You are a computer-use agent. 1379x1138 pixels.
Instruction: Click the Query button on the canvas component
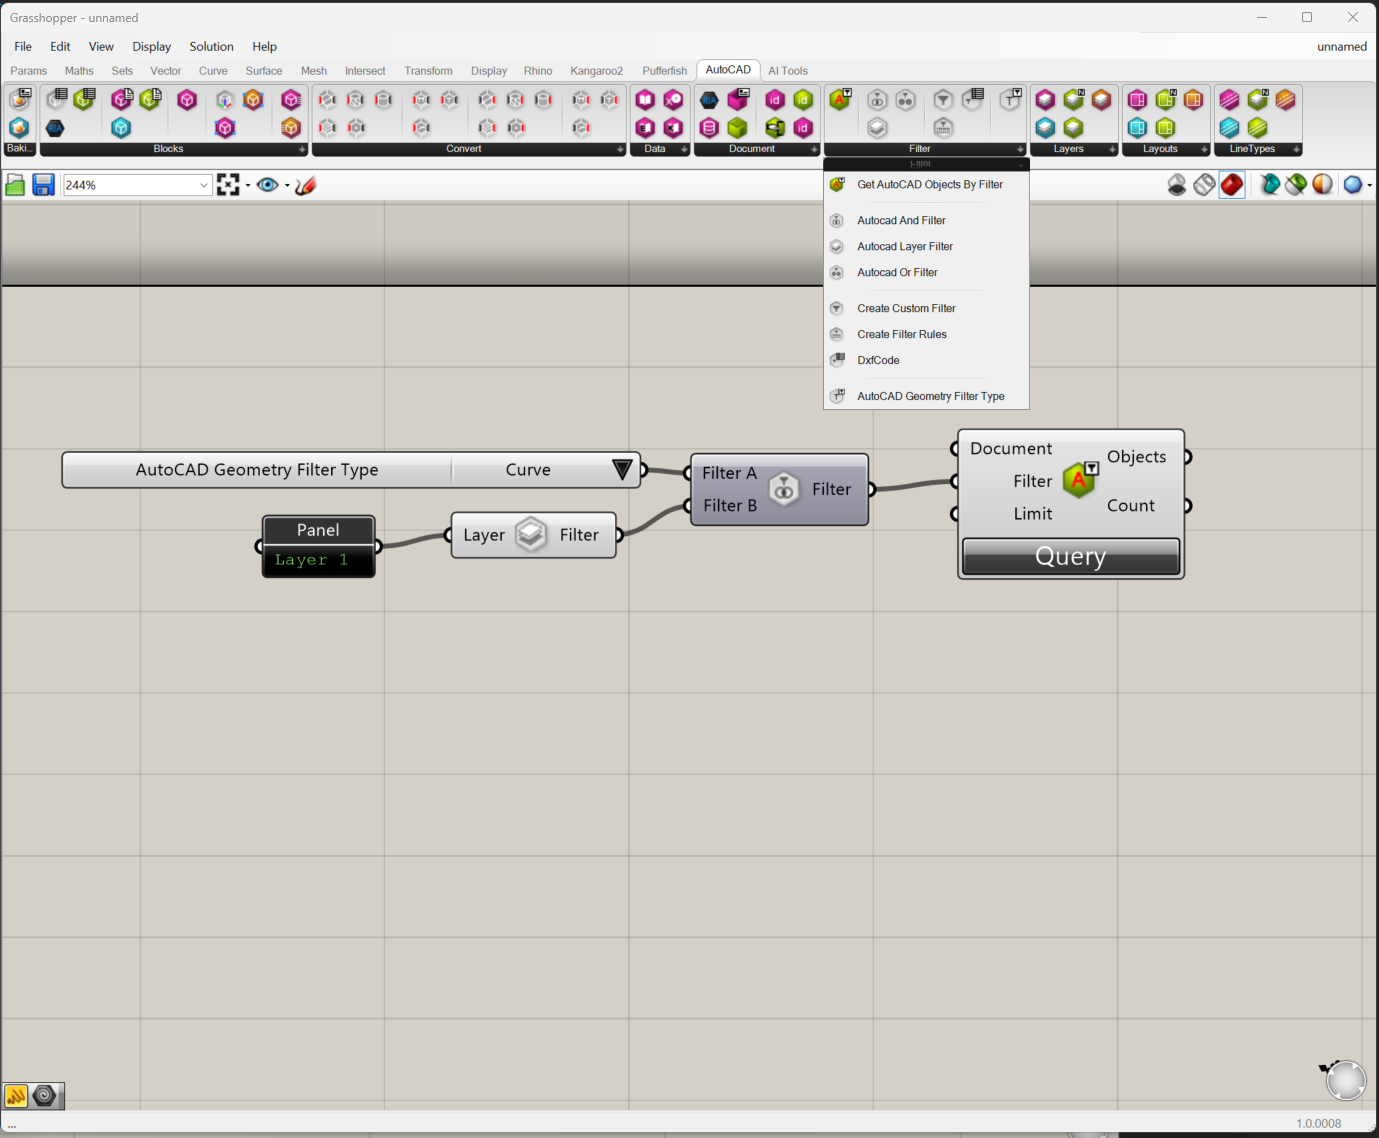pos(1070,556)
